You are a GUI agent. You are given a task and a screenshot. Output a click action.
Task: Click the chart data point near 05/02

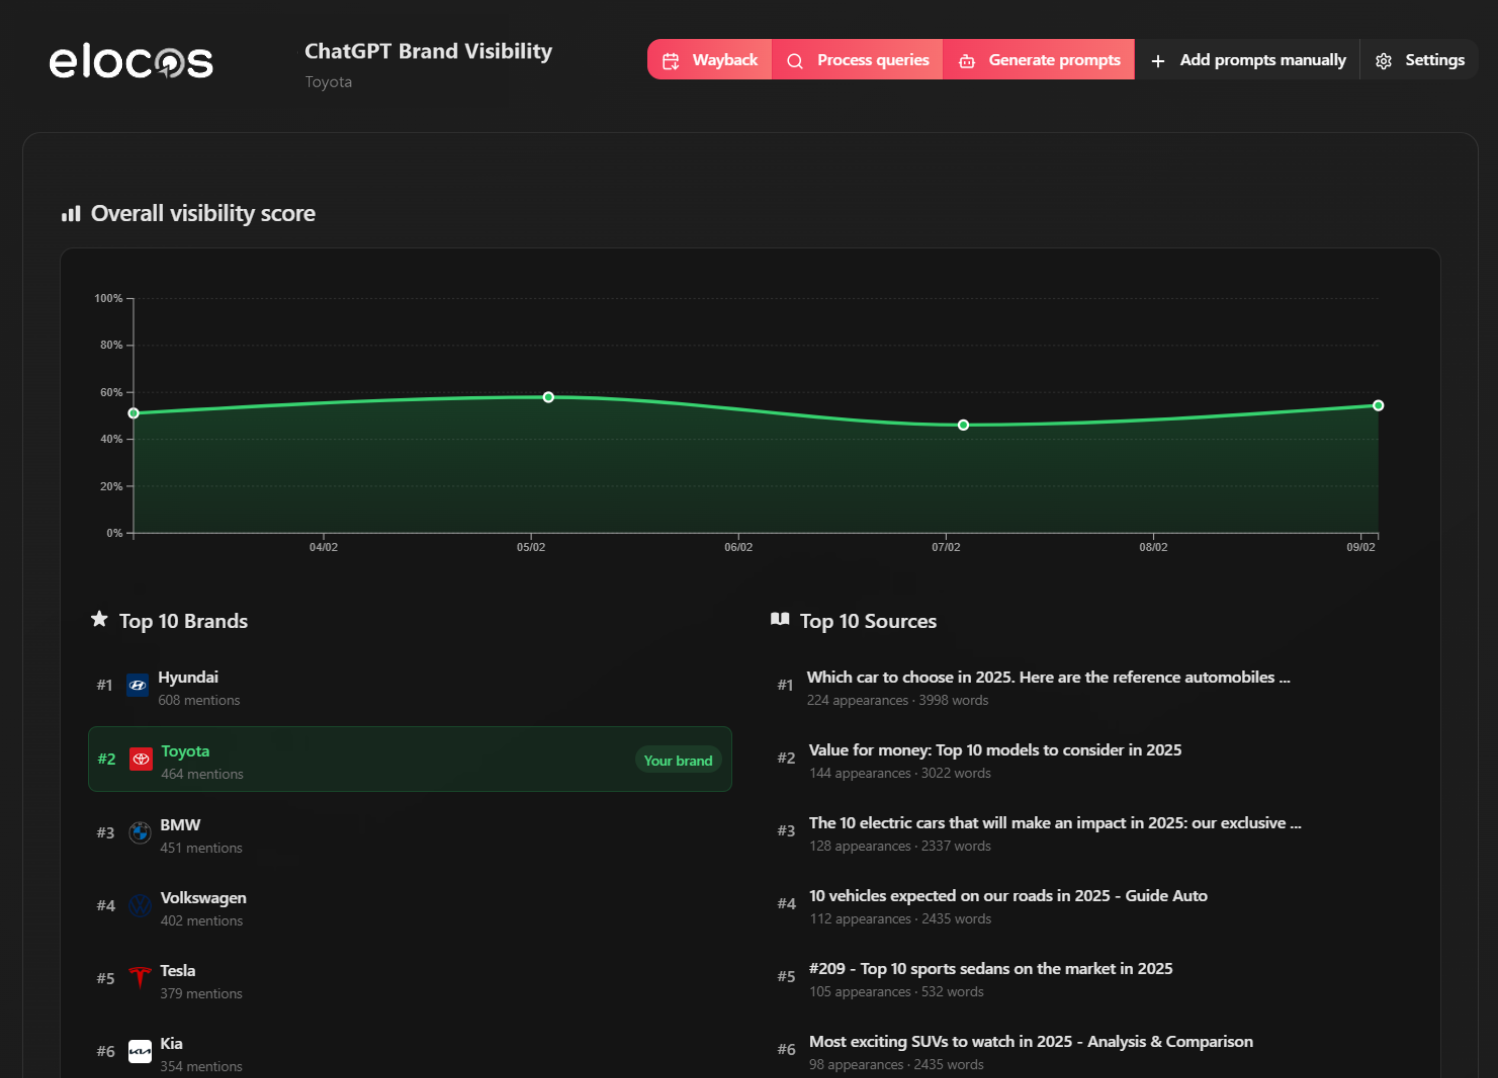tap(548, 397)
